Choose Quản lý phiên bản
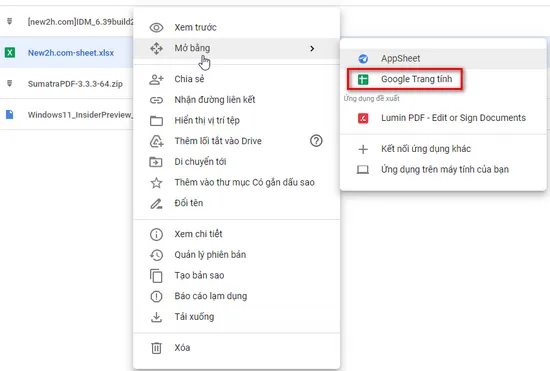This screenshot has height=371, width=550. (236, 255)
